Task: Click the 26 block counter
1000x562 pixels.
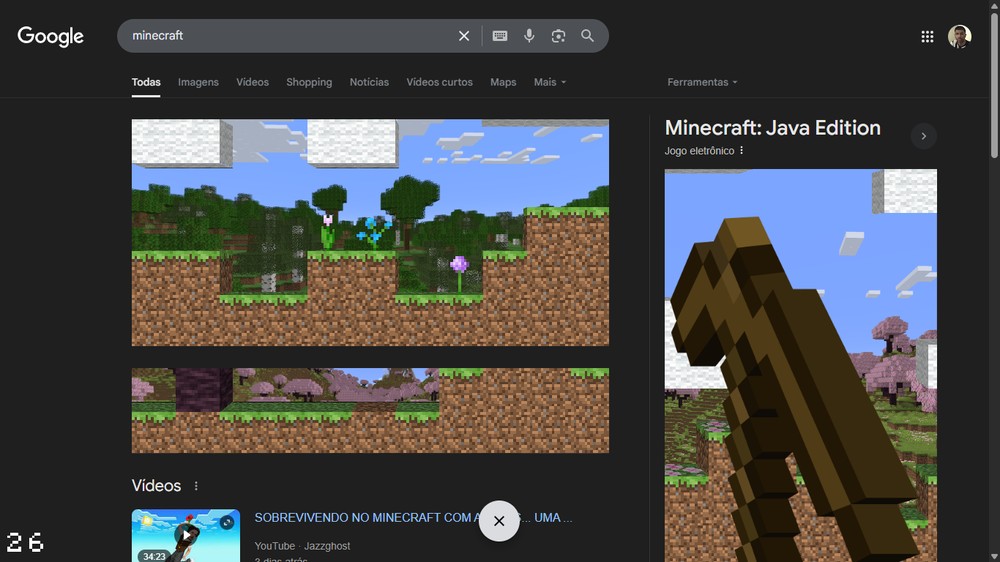Action: click(x=25, y=542)
